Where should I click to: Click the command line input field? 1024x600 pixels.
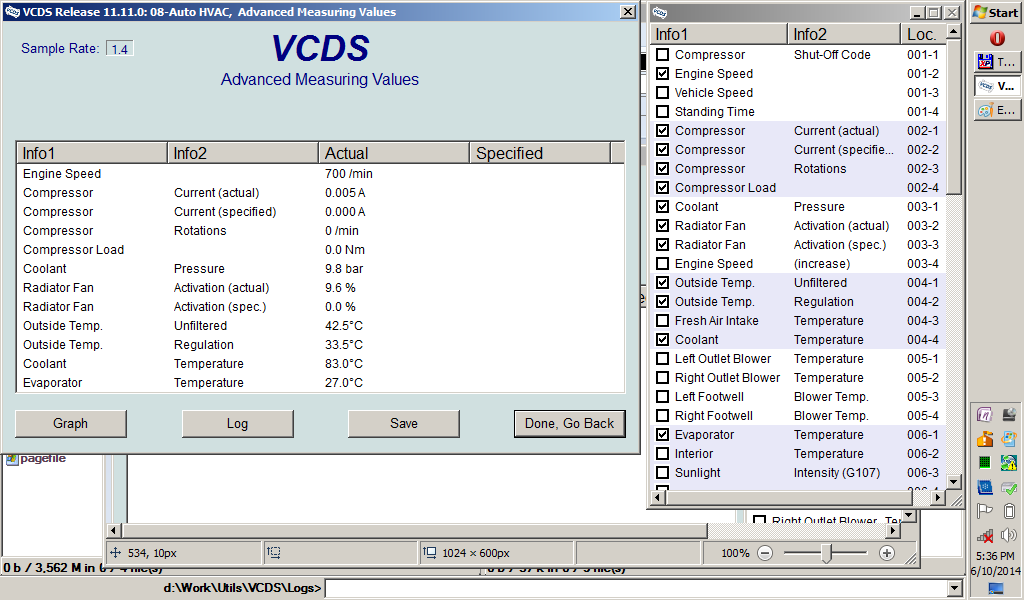point(636,588)
